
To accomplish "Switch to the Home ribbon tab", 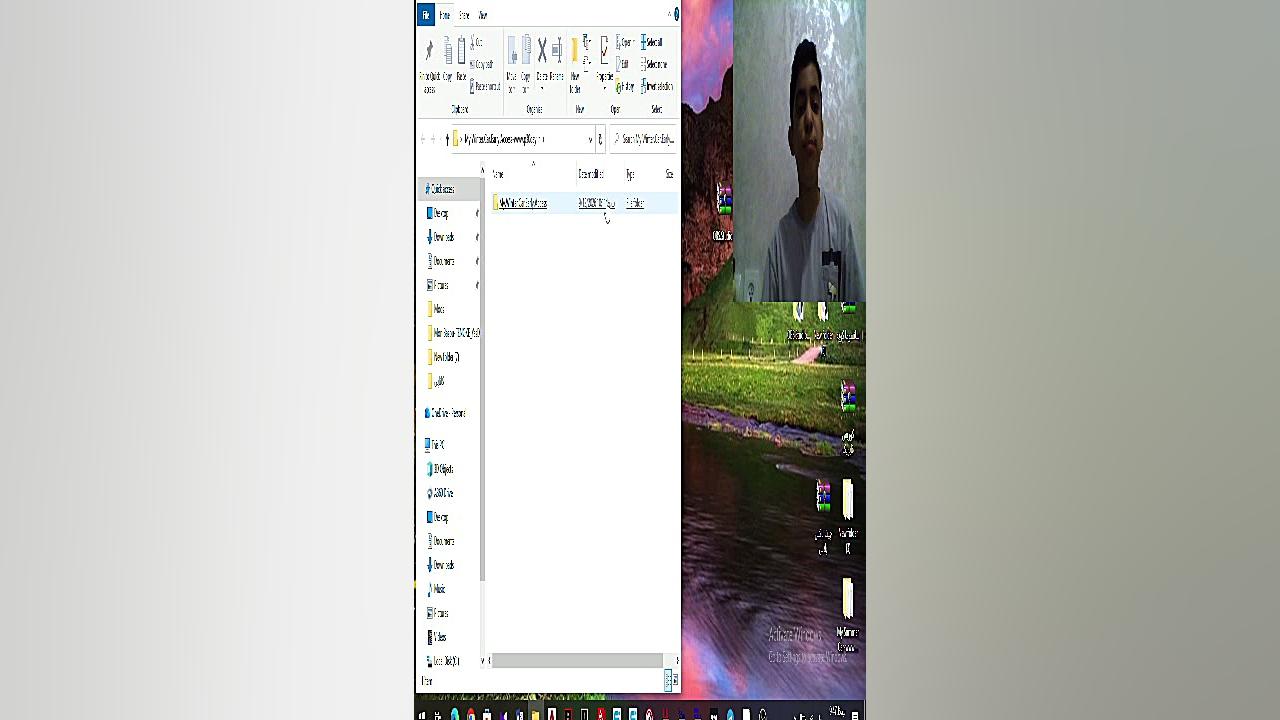I will (x=445, y=15).
